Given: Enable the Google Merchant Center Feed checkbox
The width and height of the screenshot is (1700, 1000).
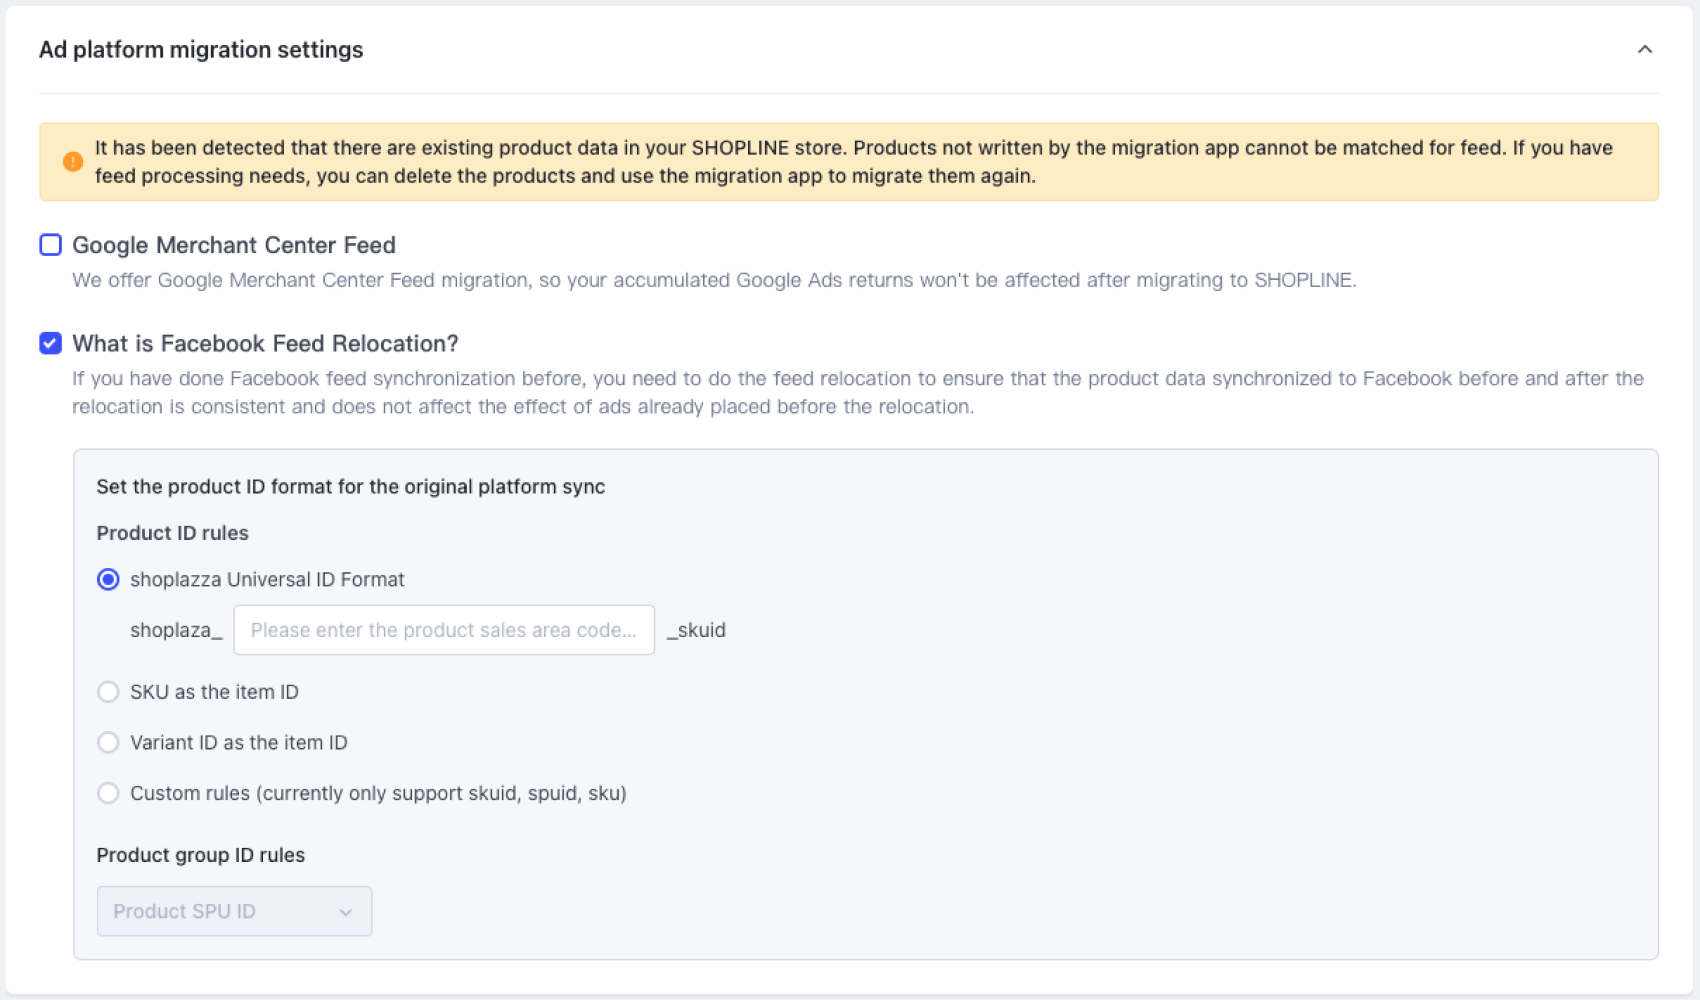Looking at the screenshot, I should [50, 245].
